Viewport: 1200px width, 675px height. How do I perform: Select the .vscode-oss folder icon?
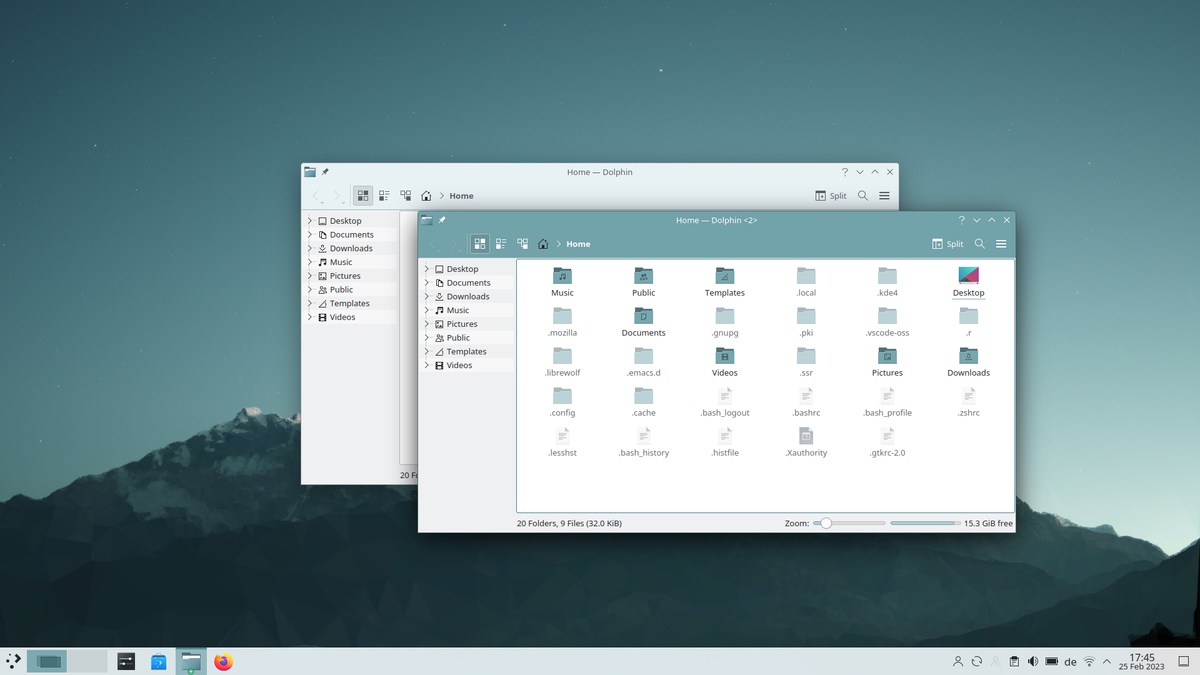click(x=887, y=315)
